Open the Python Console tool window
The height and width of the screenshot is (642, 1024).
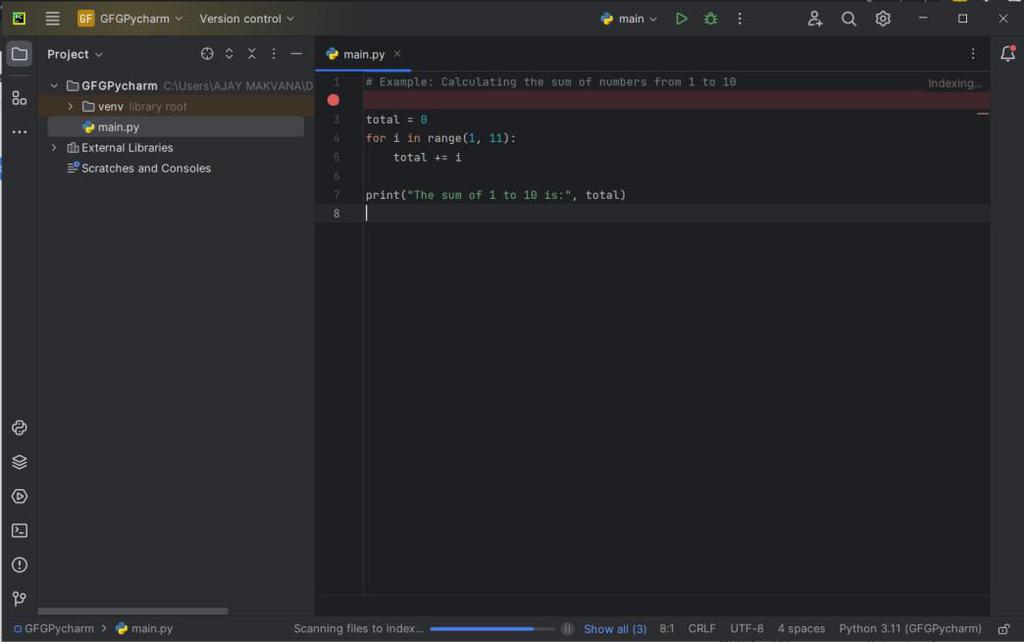[x=19, y=428]
